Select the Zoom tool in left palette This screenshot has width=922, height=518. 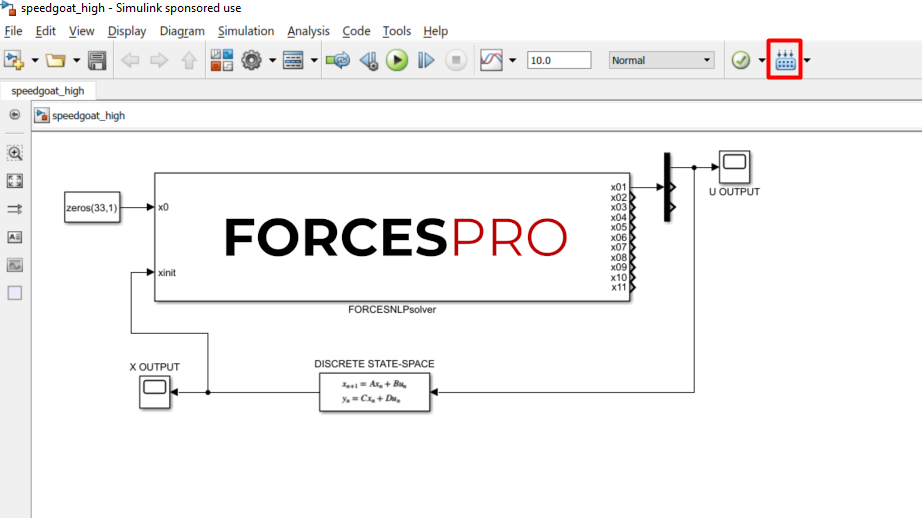click(15, 153)
